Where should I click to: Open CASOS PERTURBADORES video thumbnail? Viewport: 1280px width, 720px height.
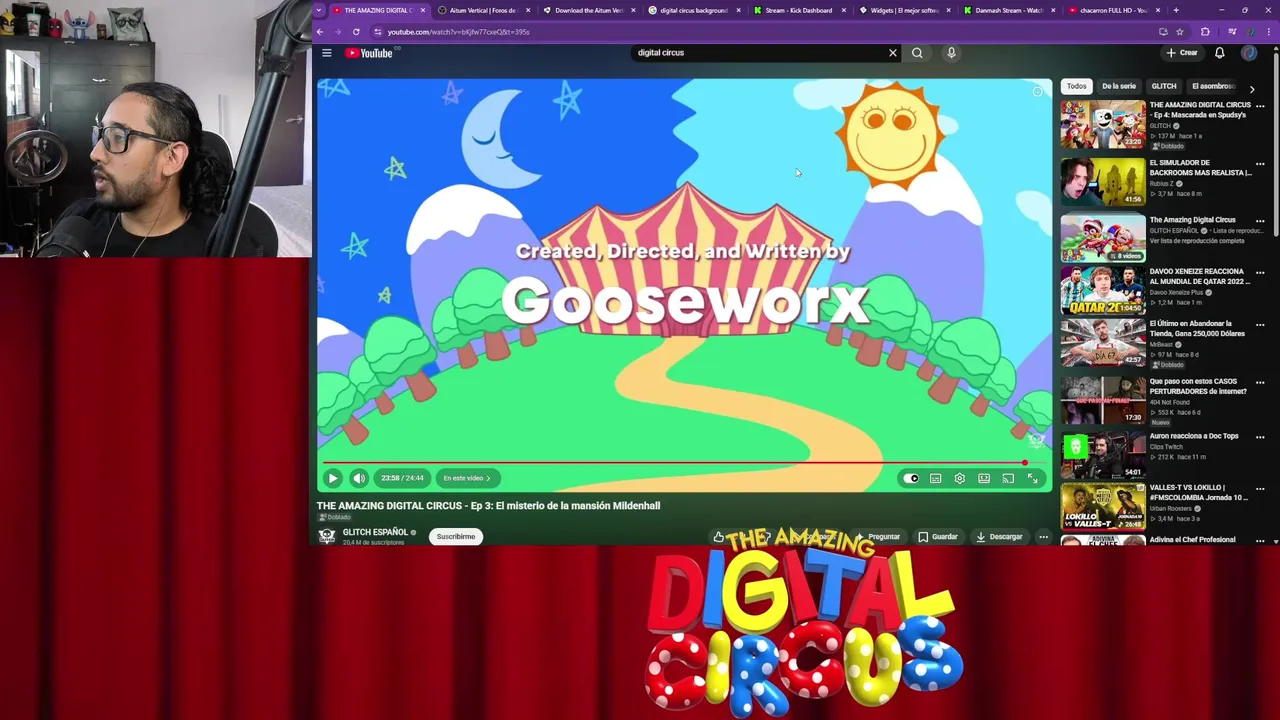(x=1103, y=399)
